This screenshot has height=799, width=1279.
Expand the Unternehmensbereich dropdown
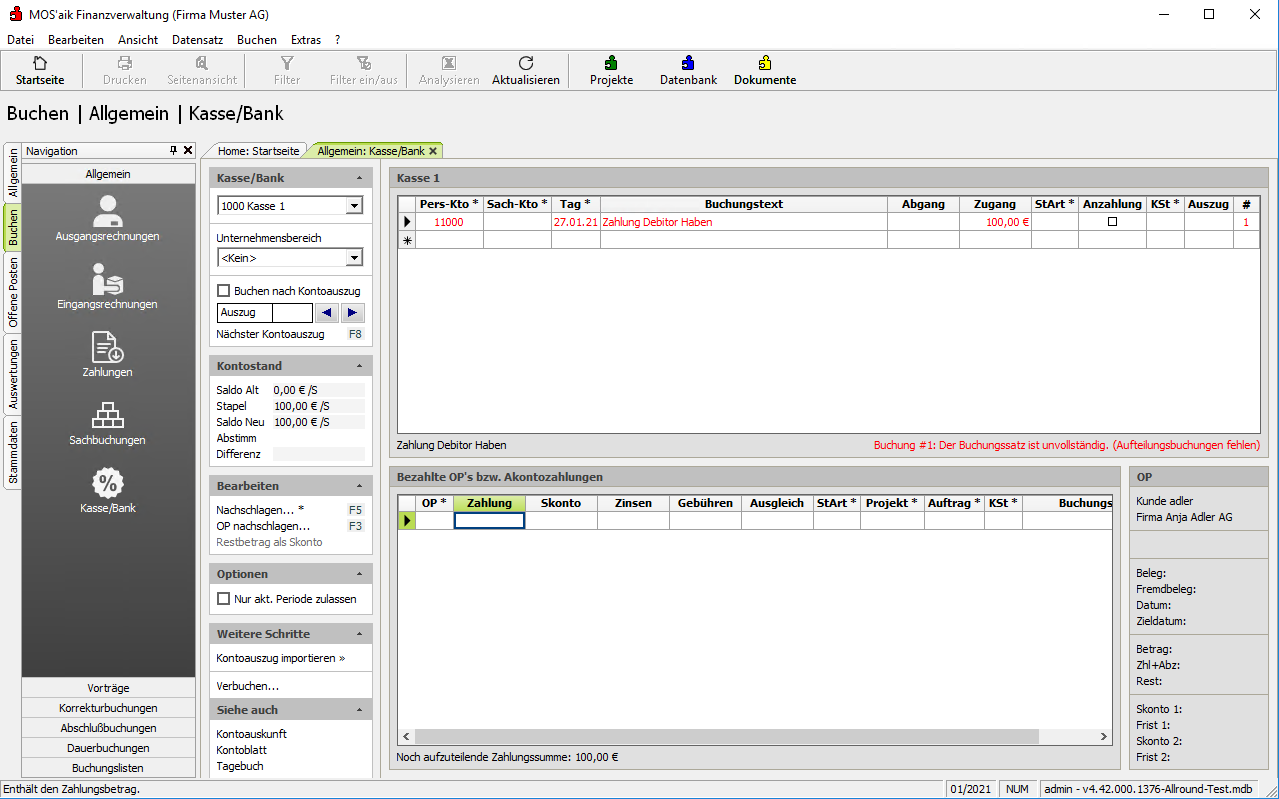click(353, 258)
